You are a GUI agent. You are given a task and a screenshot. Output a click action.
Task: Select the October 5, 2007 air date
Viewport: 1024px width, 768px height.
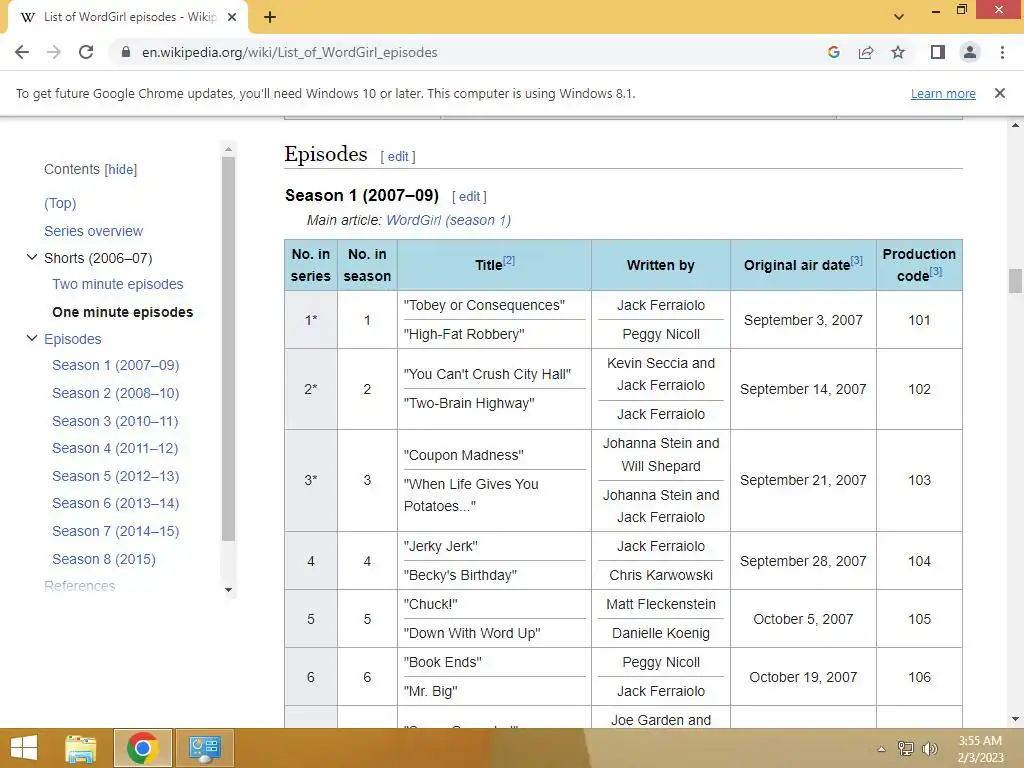(803, 619)
